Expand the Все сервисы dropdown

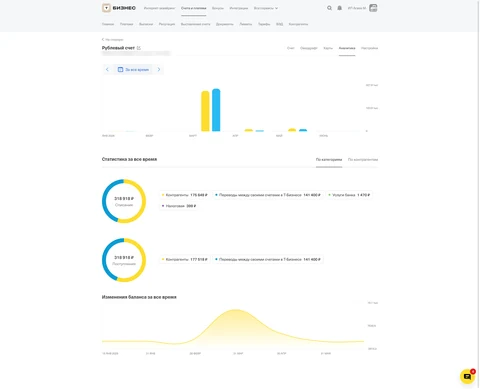pos(266,8)
